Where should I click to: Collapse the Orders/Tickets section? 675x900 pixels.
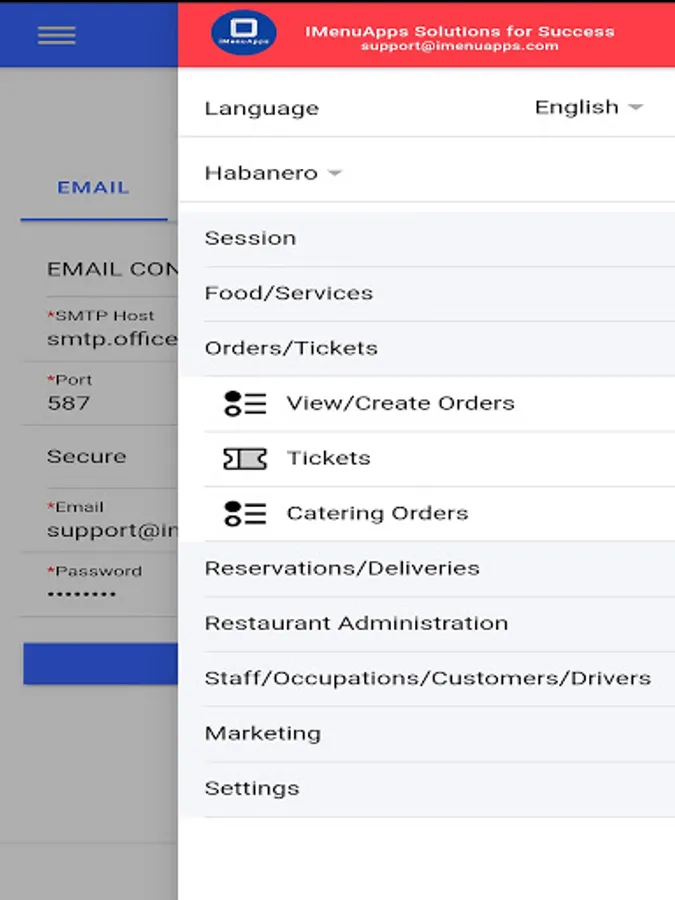click(x=426, y=348)
